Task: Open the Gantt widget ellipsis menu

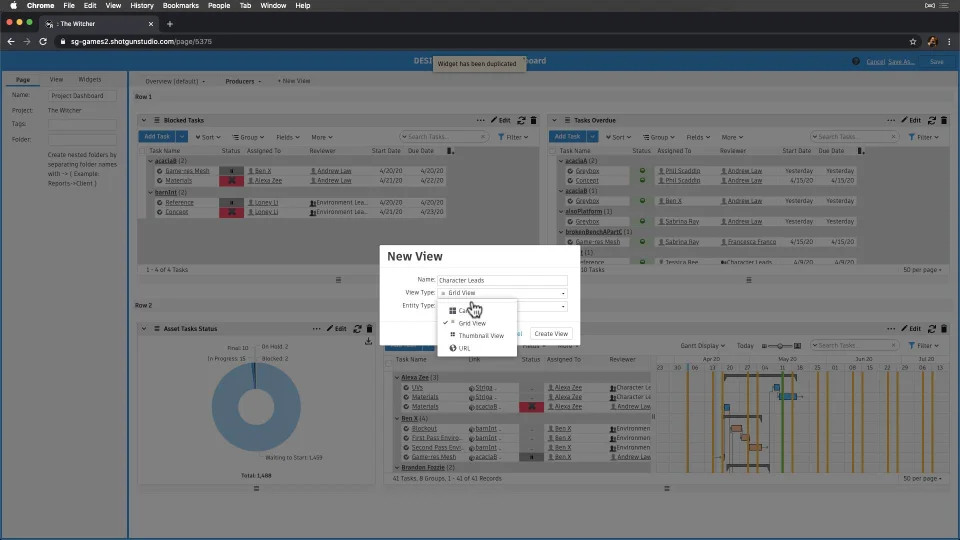Action: point(891,329)
